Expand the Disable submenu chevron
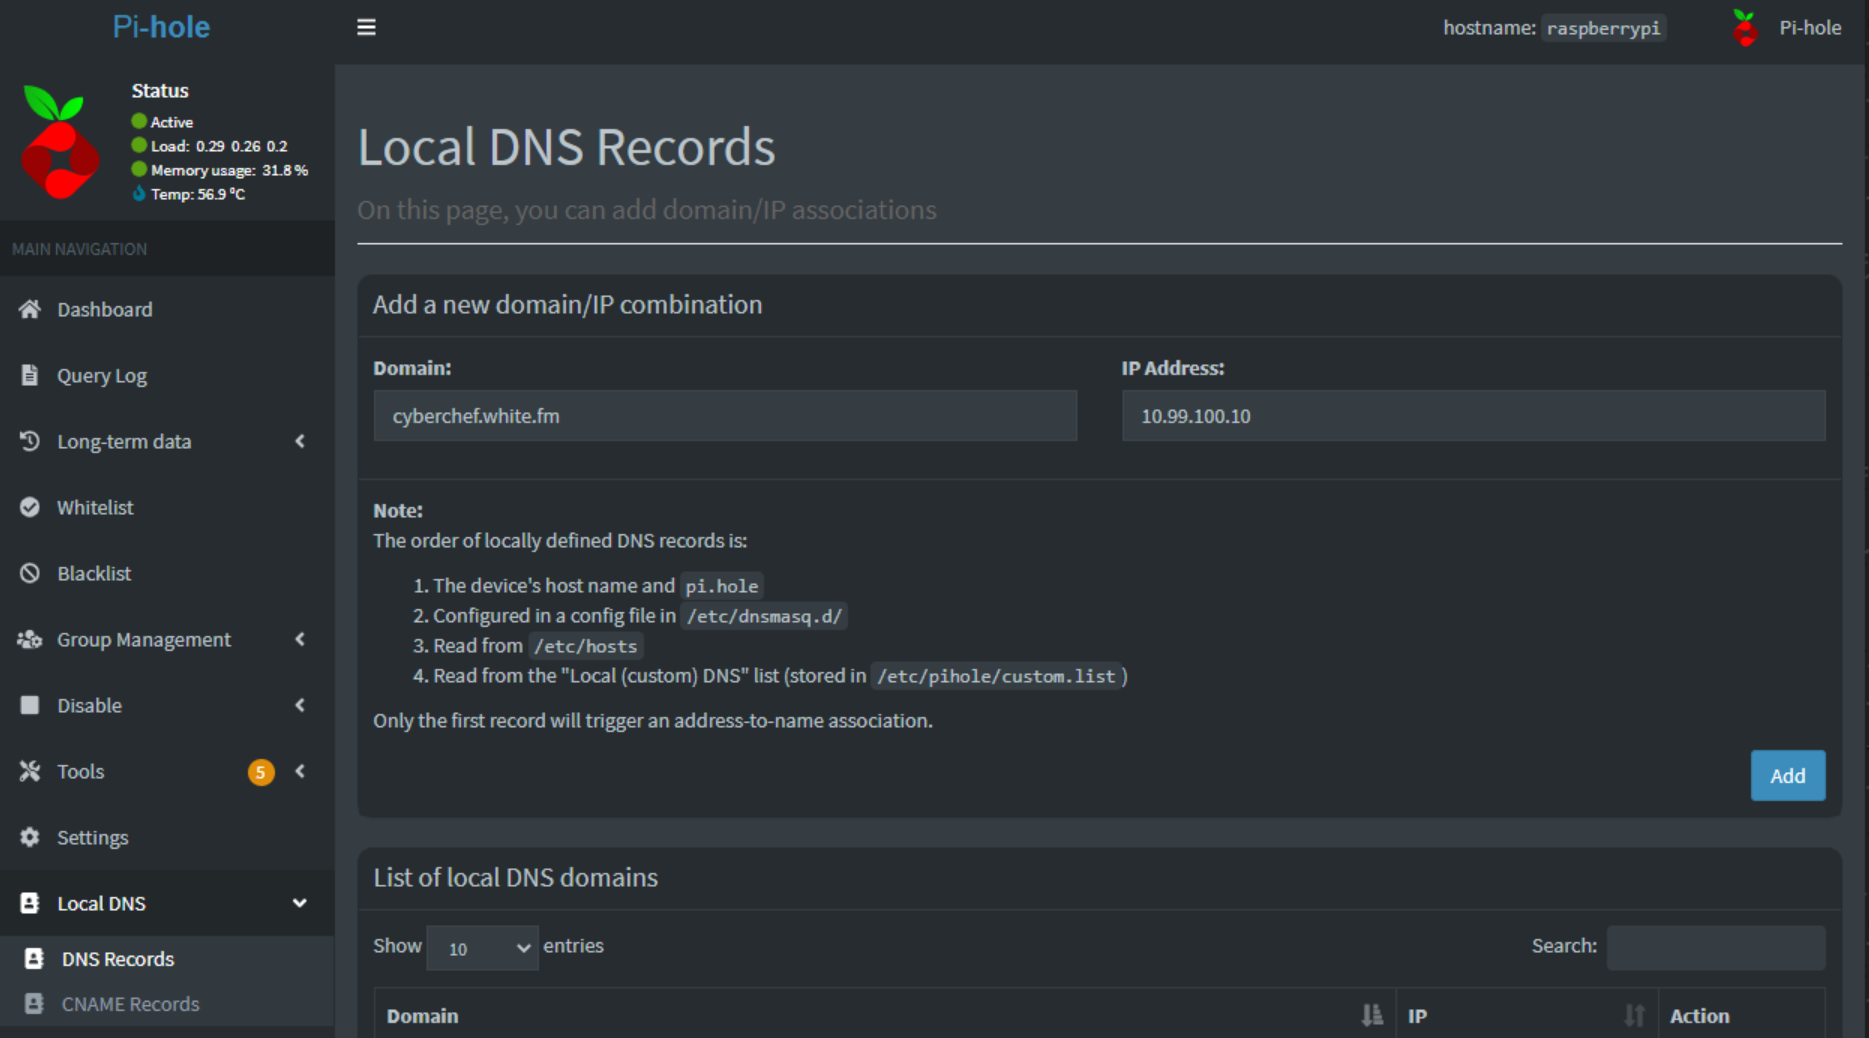1869x1038 pixels. click(299, 705)
